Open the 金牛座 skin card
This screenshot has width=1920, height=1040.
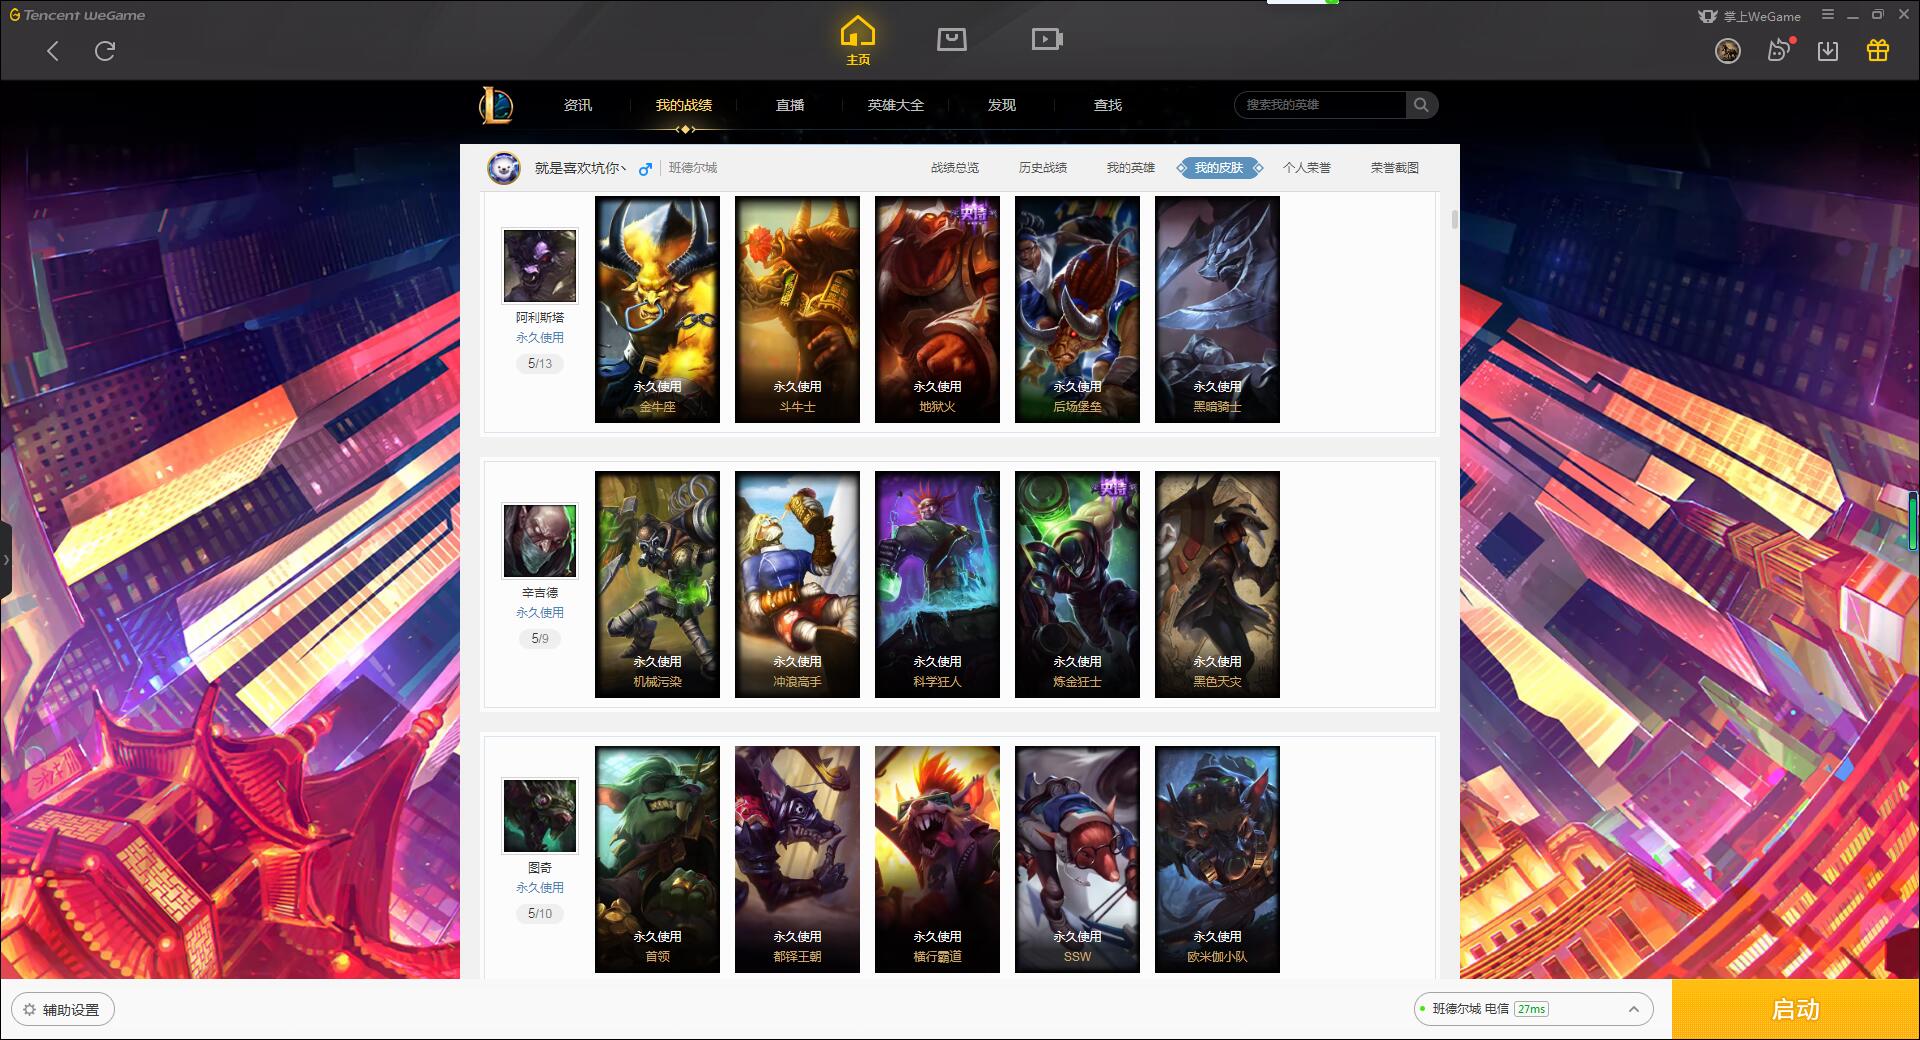pyautogui.click(x=657, y=309)
